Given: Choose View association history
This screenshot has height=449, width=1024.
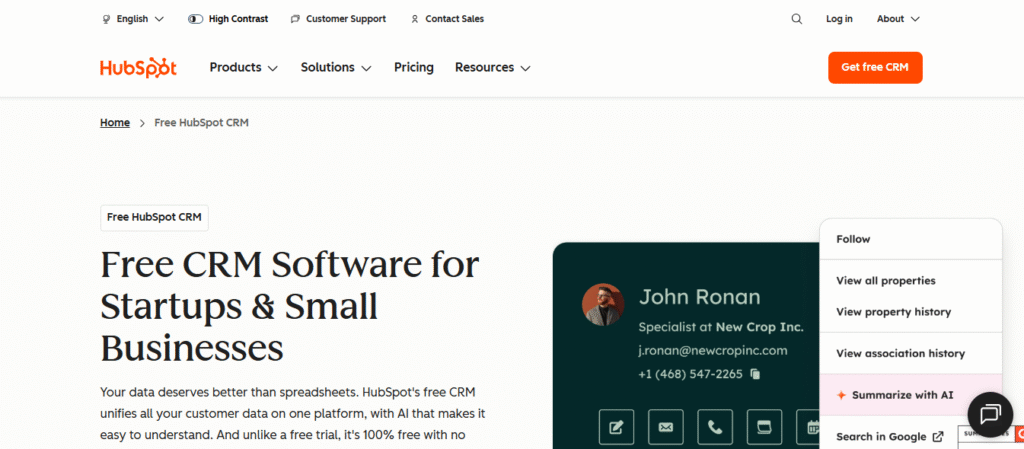Looking at the screenshot, I should pyautogui.click(x=910, y=353).
